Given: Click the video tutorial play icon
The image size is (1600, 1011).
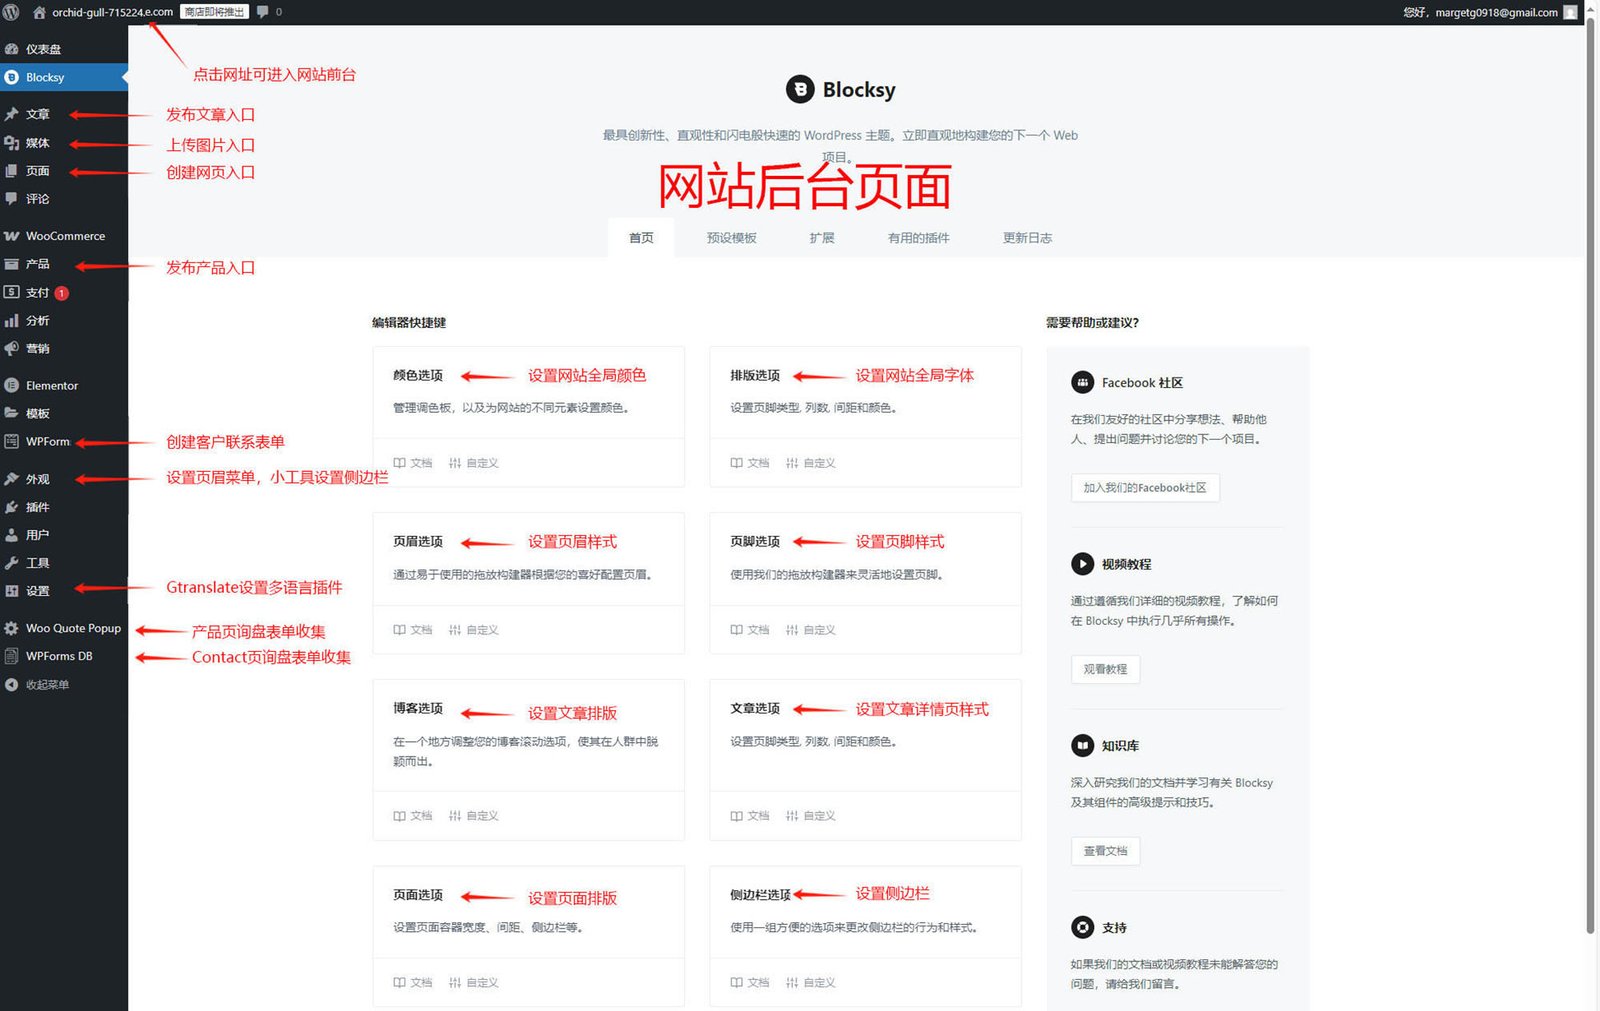Looking at the screenshot, I should [1082, 564].
